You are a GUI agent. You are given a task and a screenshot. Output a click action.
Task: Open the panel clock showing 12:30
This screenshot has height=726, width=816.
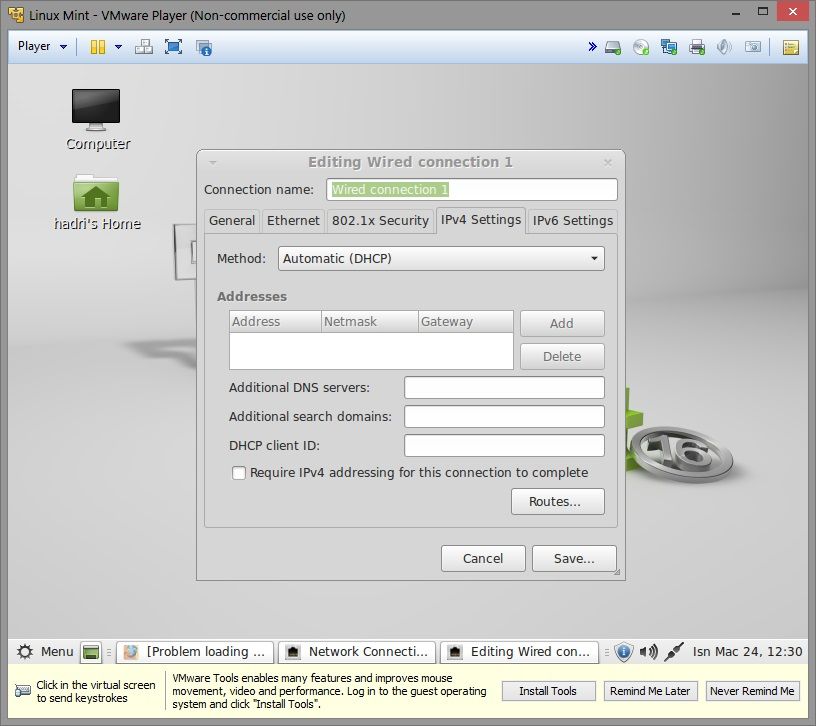click(747, 652)
